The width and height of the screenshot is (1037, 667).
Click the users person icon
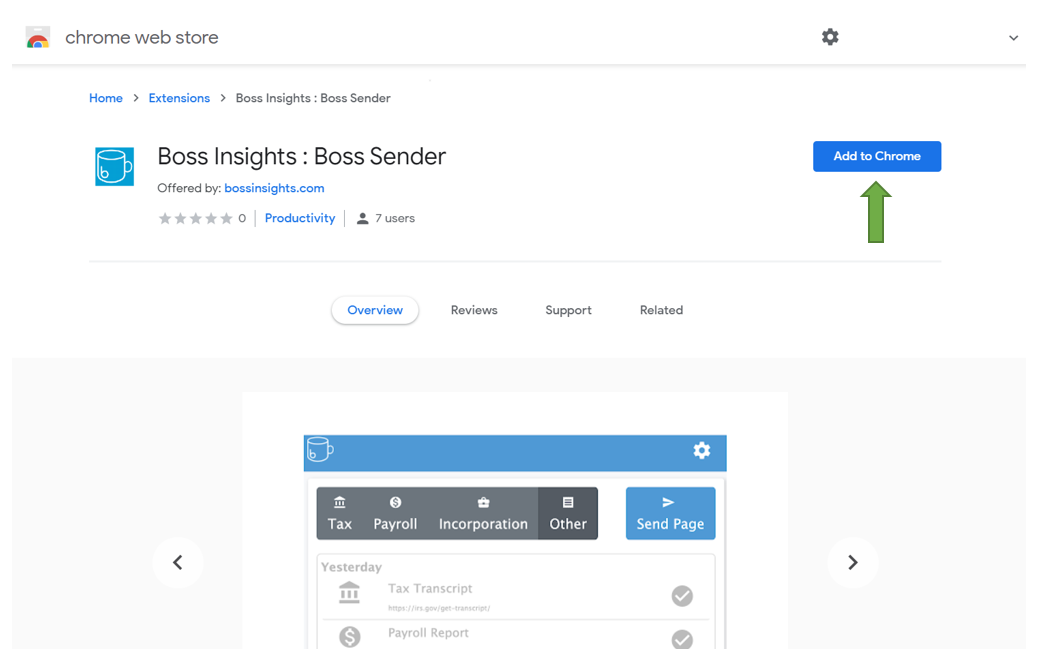point(362,218)
